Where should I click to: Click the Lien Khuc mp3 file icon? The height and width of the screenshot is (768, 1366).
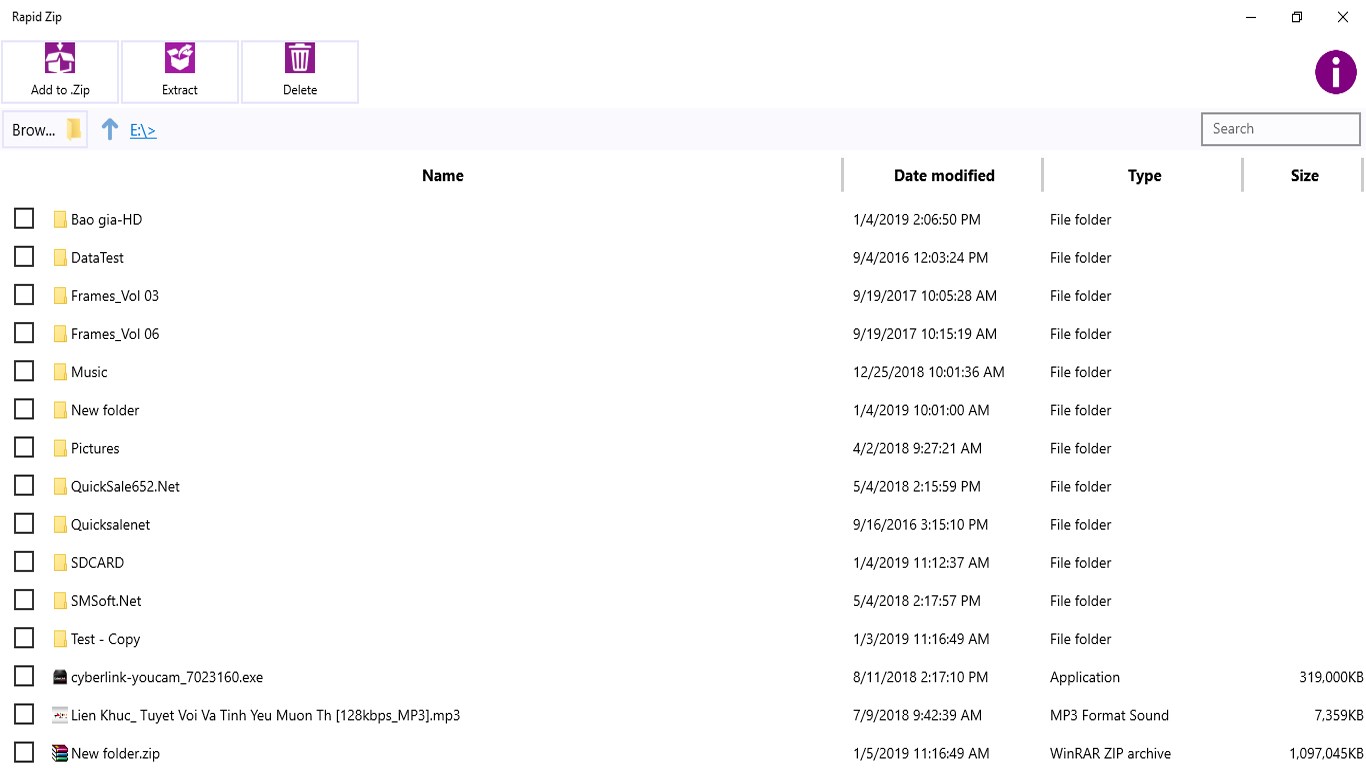(60, 715)
